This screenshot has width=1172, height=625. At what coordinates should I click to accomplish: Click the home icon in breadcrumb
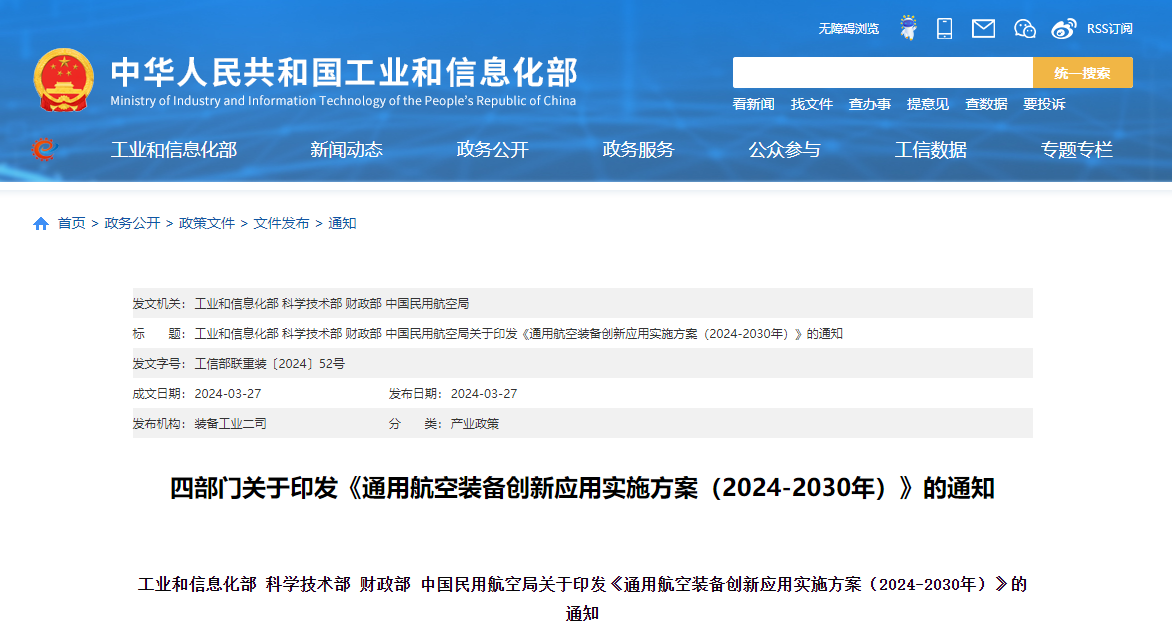41,224
